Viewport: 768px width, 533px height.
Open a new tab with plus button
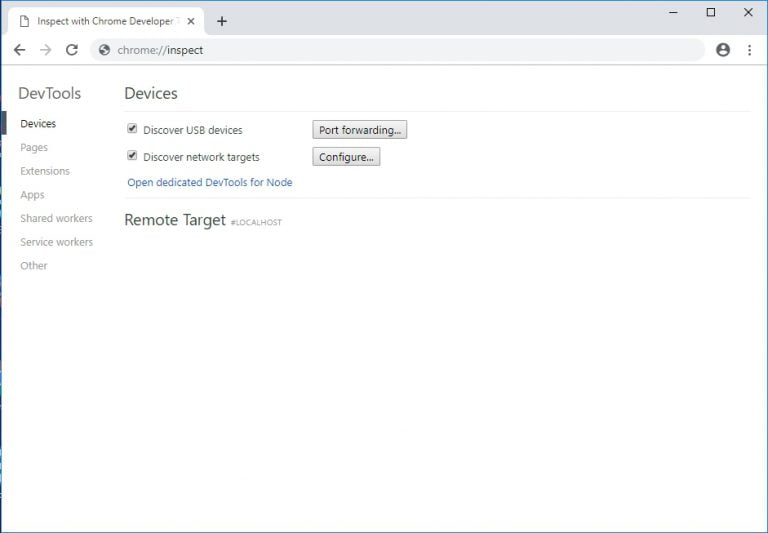222,21
